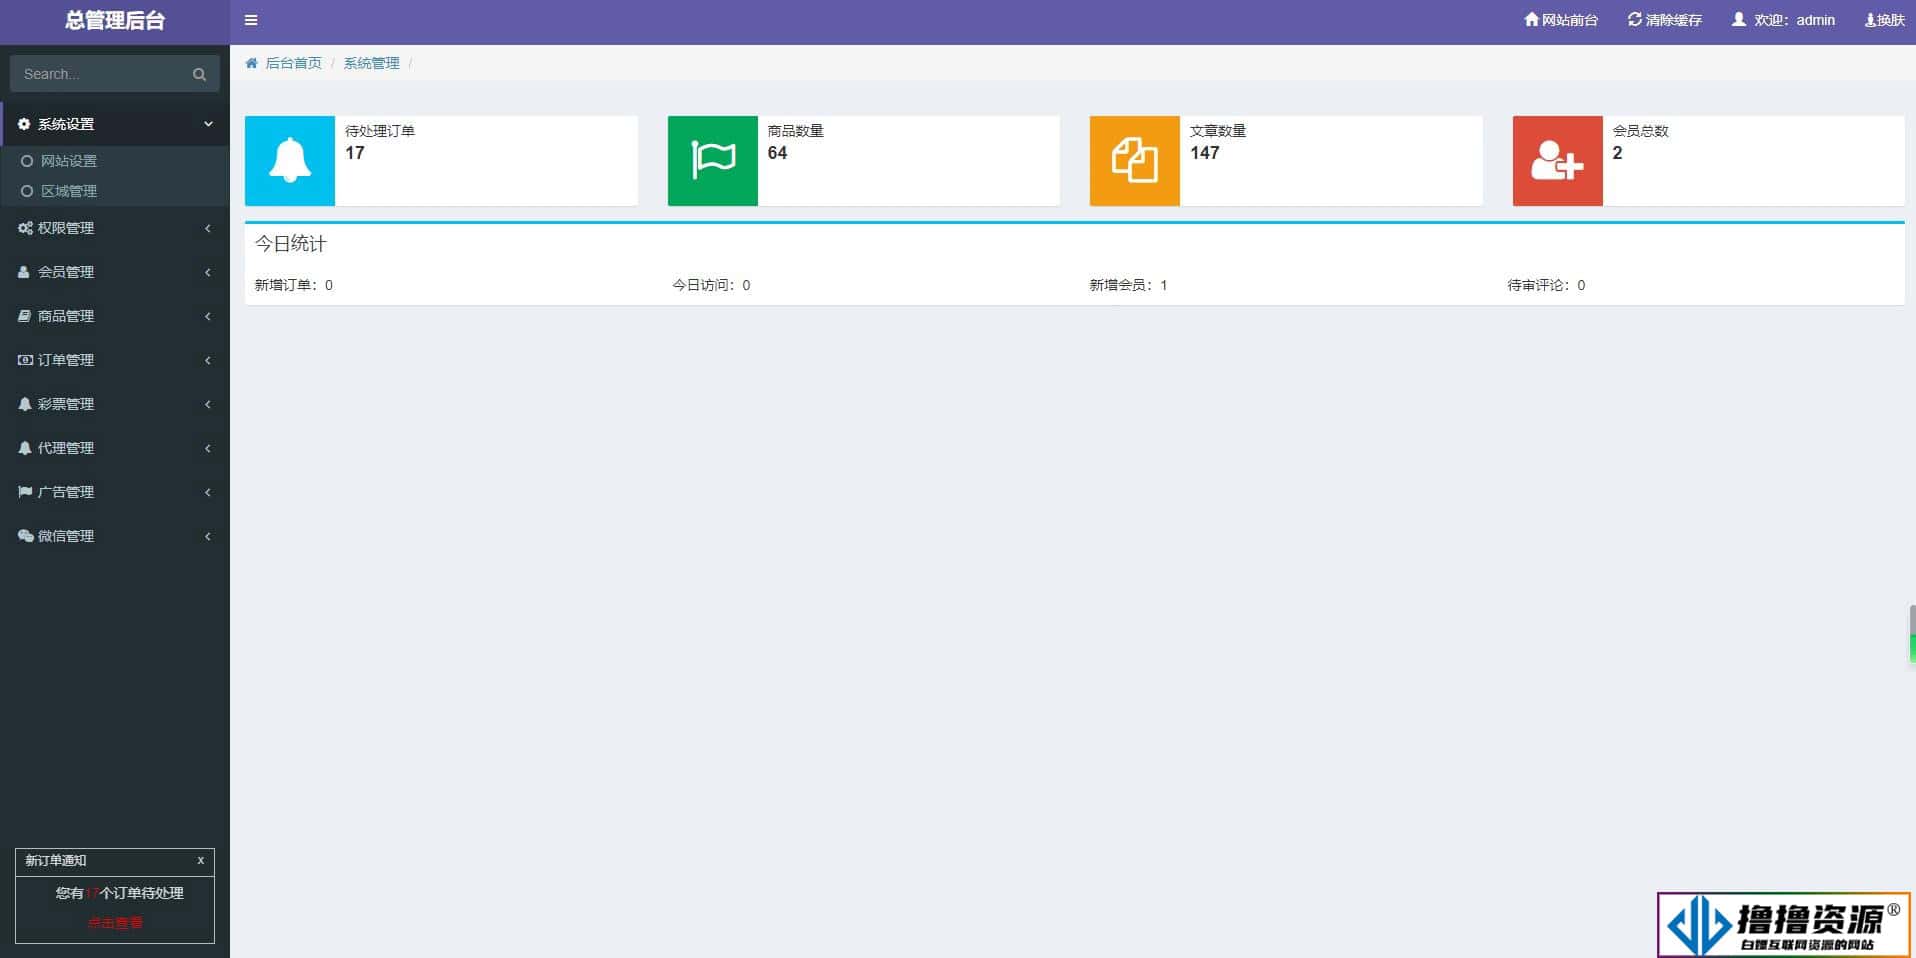Click the red add-user tile for 会员总数

click(x=1558, y=161)
